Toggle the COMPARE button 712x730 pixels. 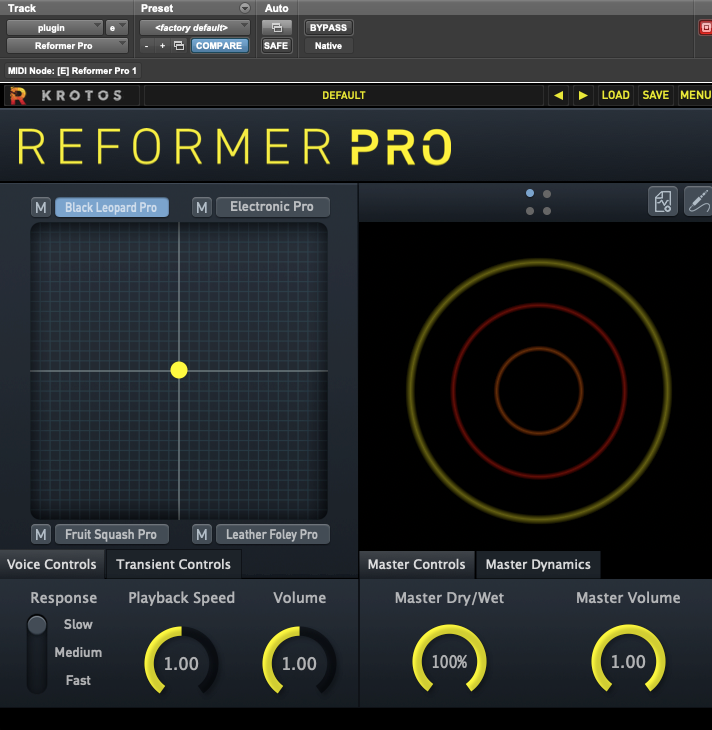(x=219, y=46)
